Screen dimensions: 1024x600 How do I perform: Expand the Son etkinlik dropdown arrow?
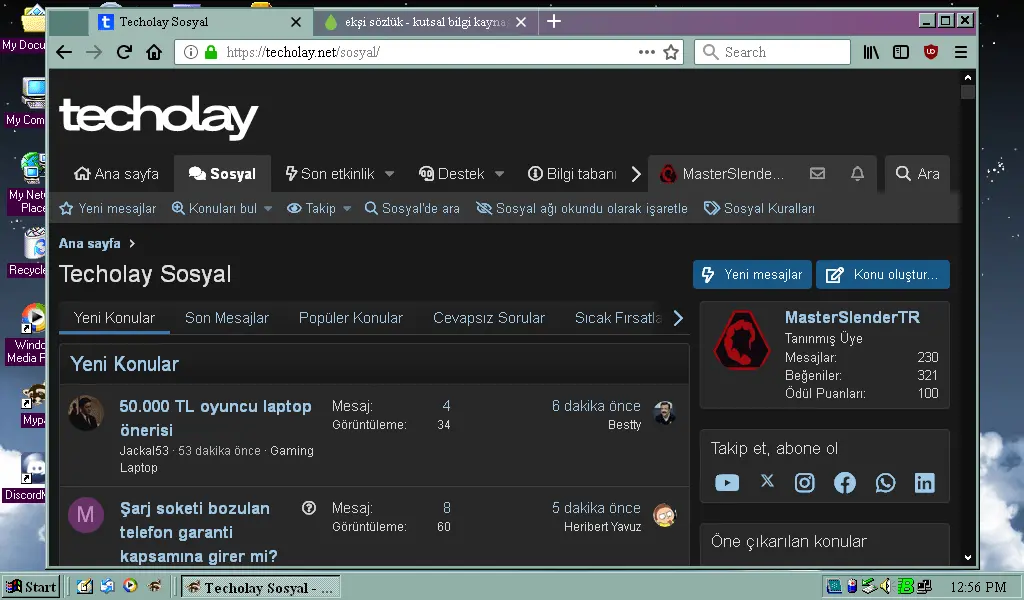pos(390,174)
